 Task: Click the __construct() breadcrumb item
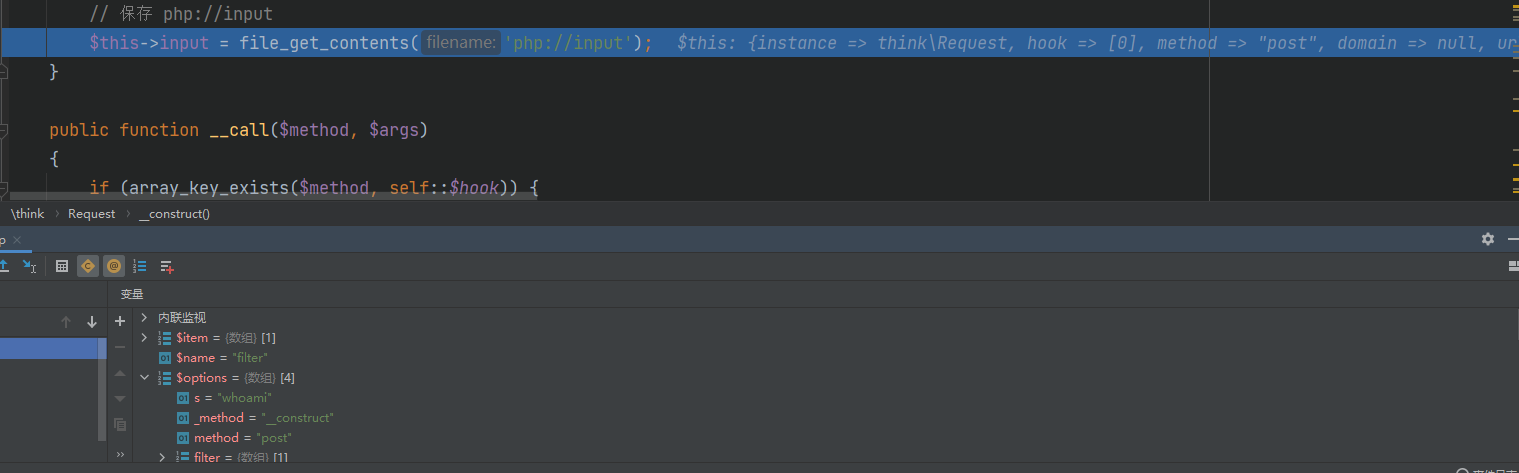click(174, 214)
